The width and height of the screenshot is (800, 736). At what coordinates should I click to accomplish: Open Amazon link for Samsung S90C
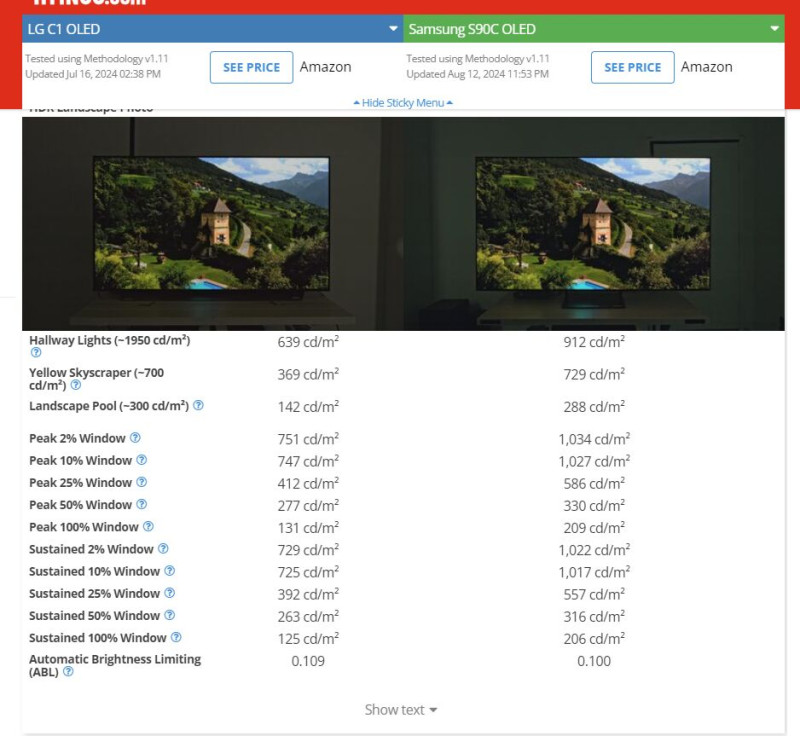click(x=707, y=67)
